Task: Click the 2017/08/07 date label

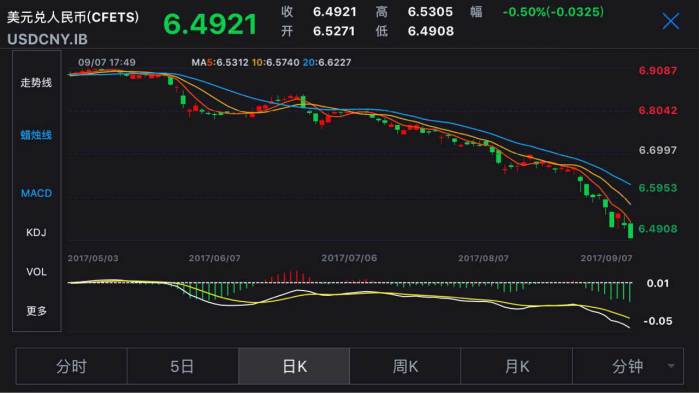Action: (x=483, y=258)
